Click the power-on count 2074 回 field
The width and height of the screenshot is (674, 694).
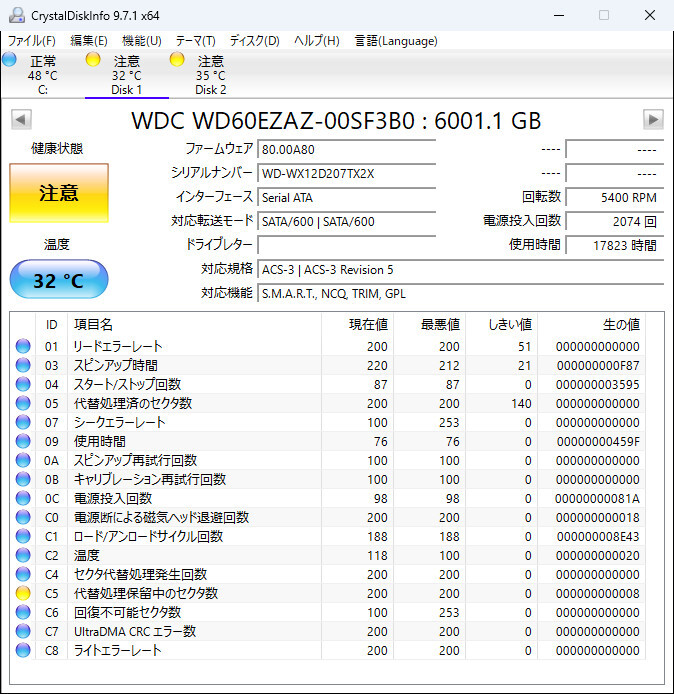click(615, 221)
